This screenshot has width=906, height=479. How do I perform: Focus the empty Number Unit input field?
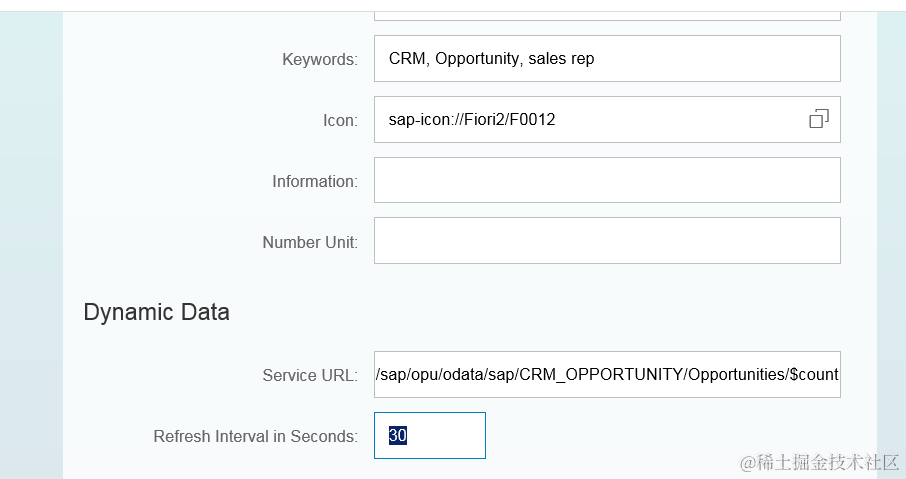pos(606,241)
